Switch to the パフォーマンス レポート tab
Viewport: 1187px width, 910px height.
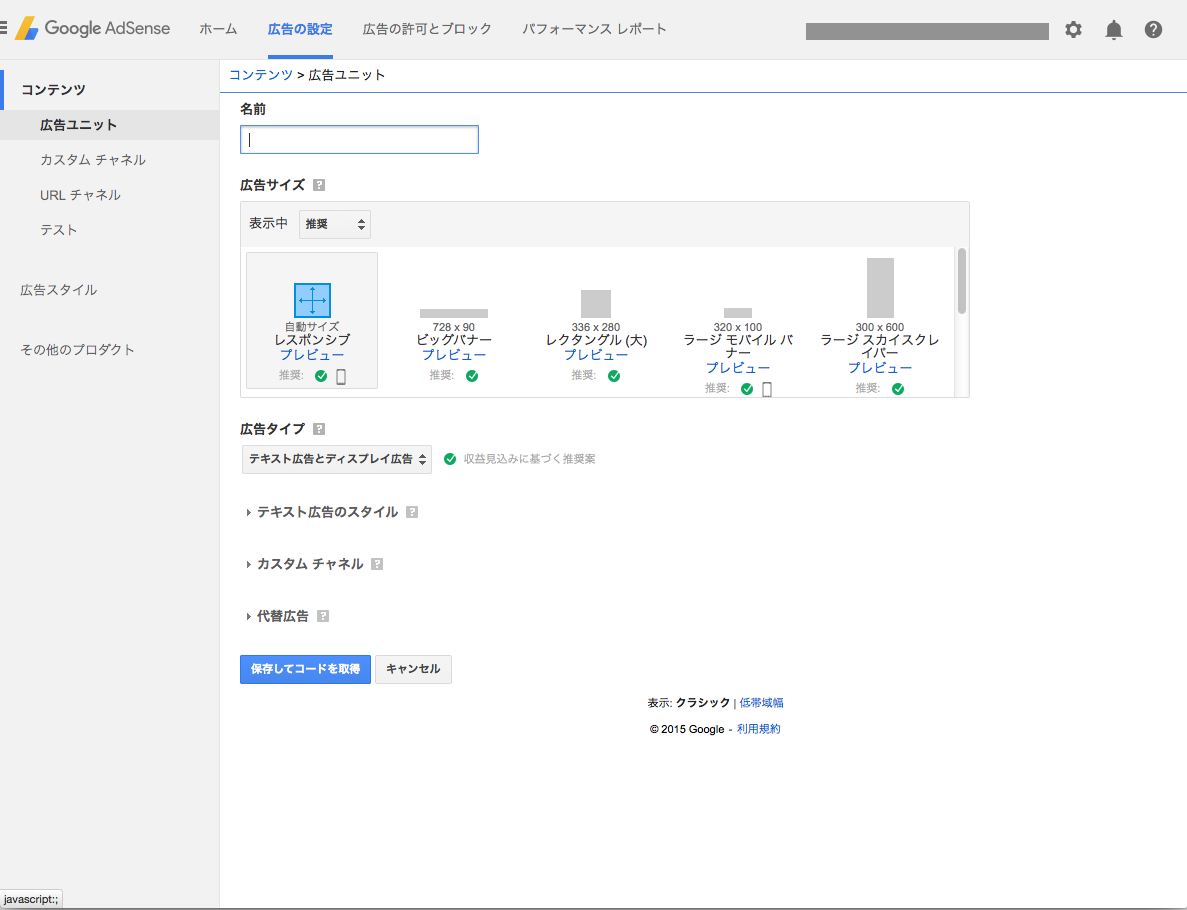point(594,30)
